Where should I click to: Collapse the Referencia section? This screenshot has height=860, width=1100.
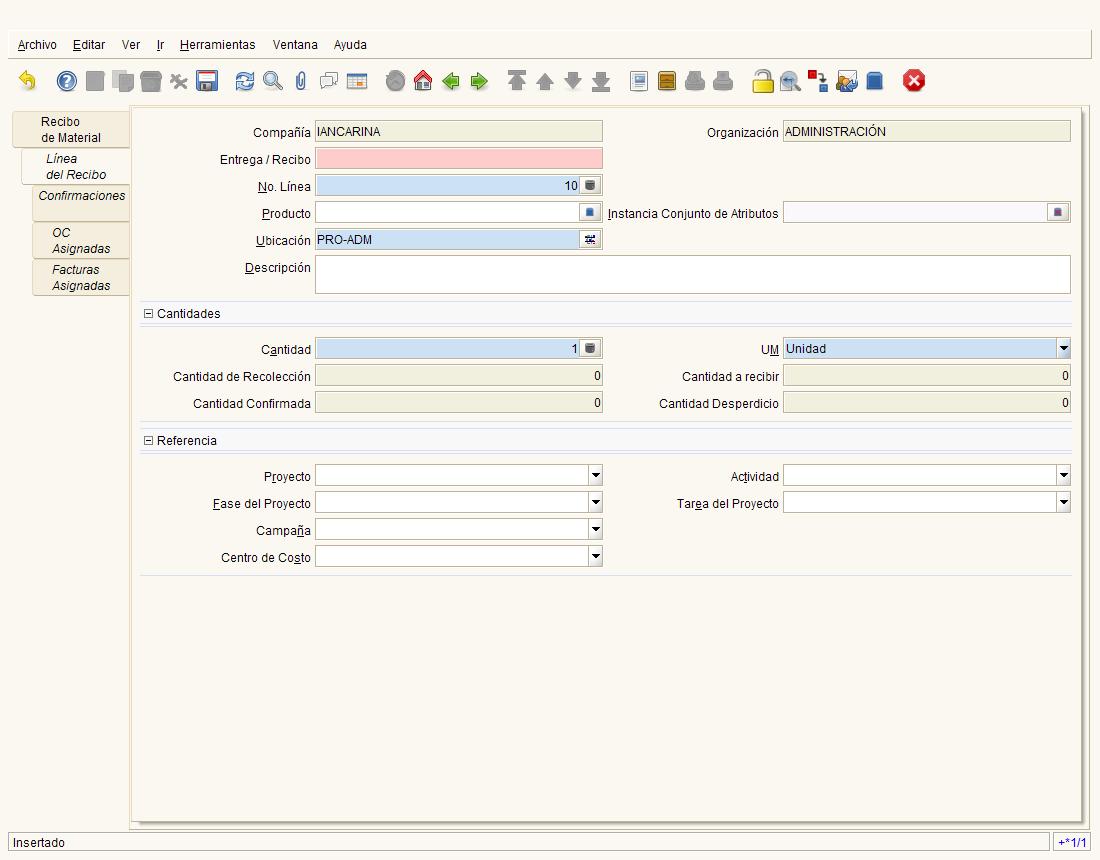148,441
